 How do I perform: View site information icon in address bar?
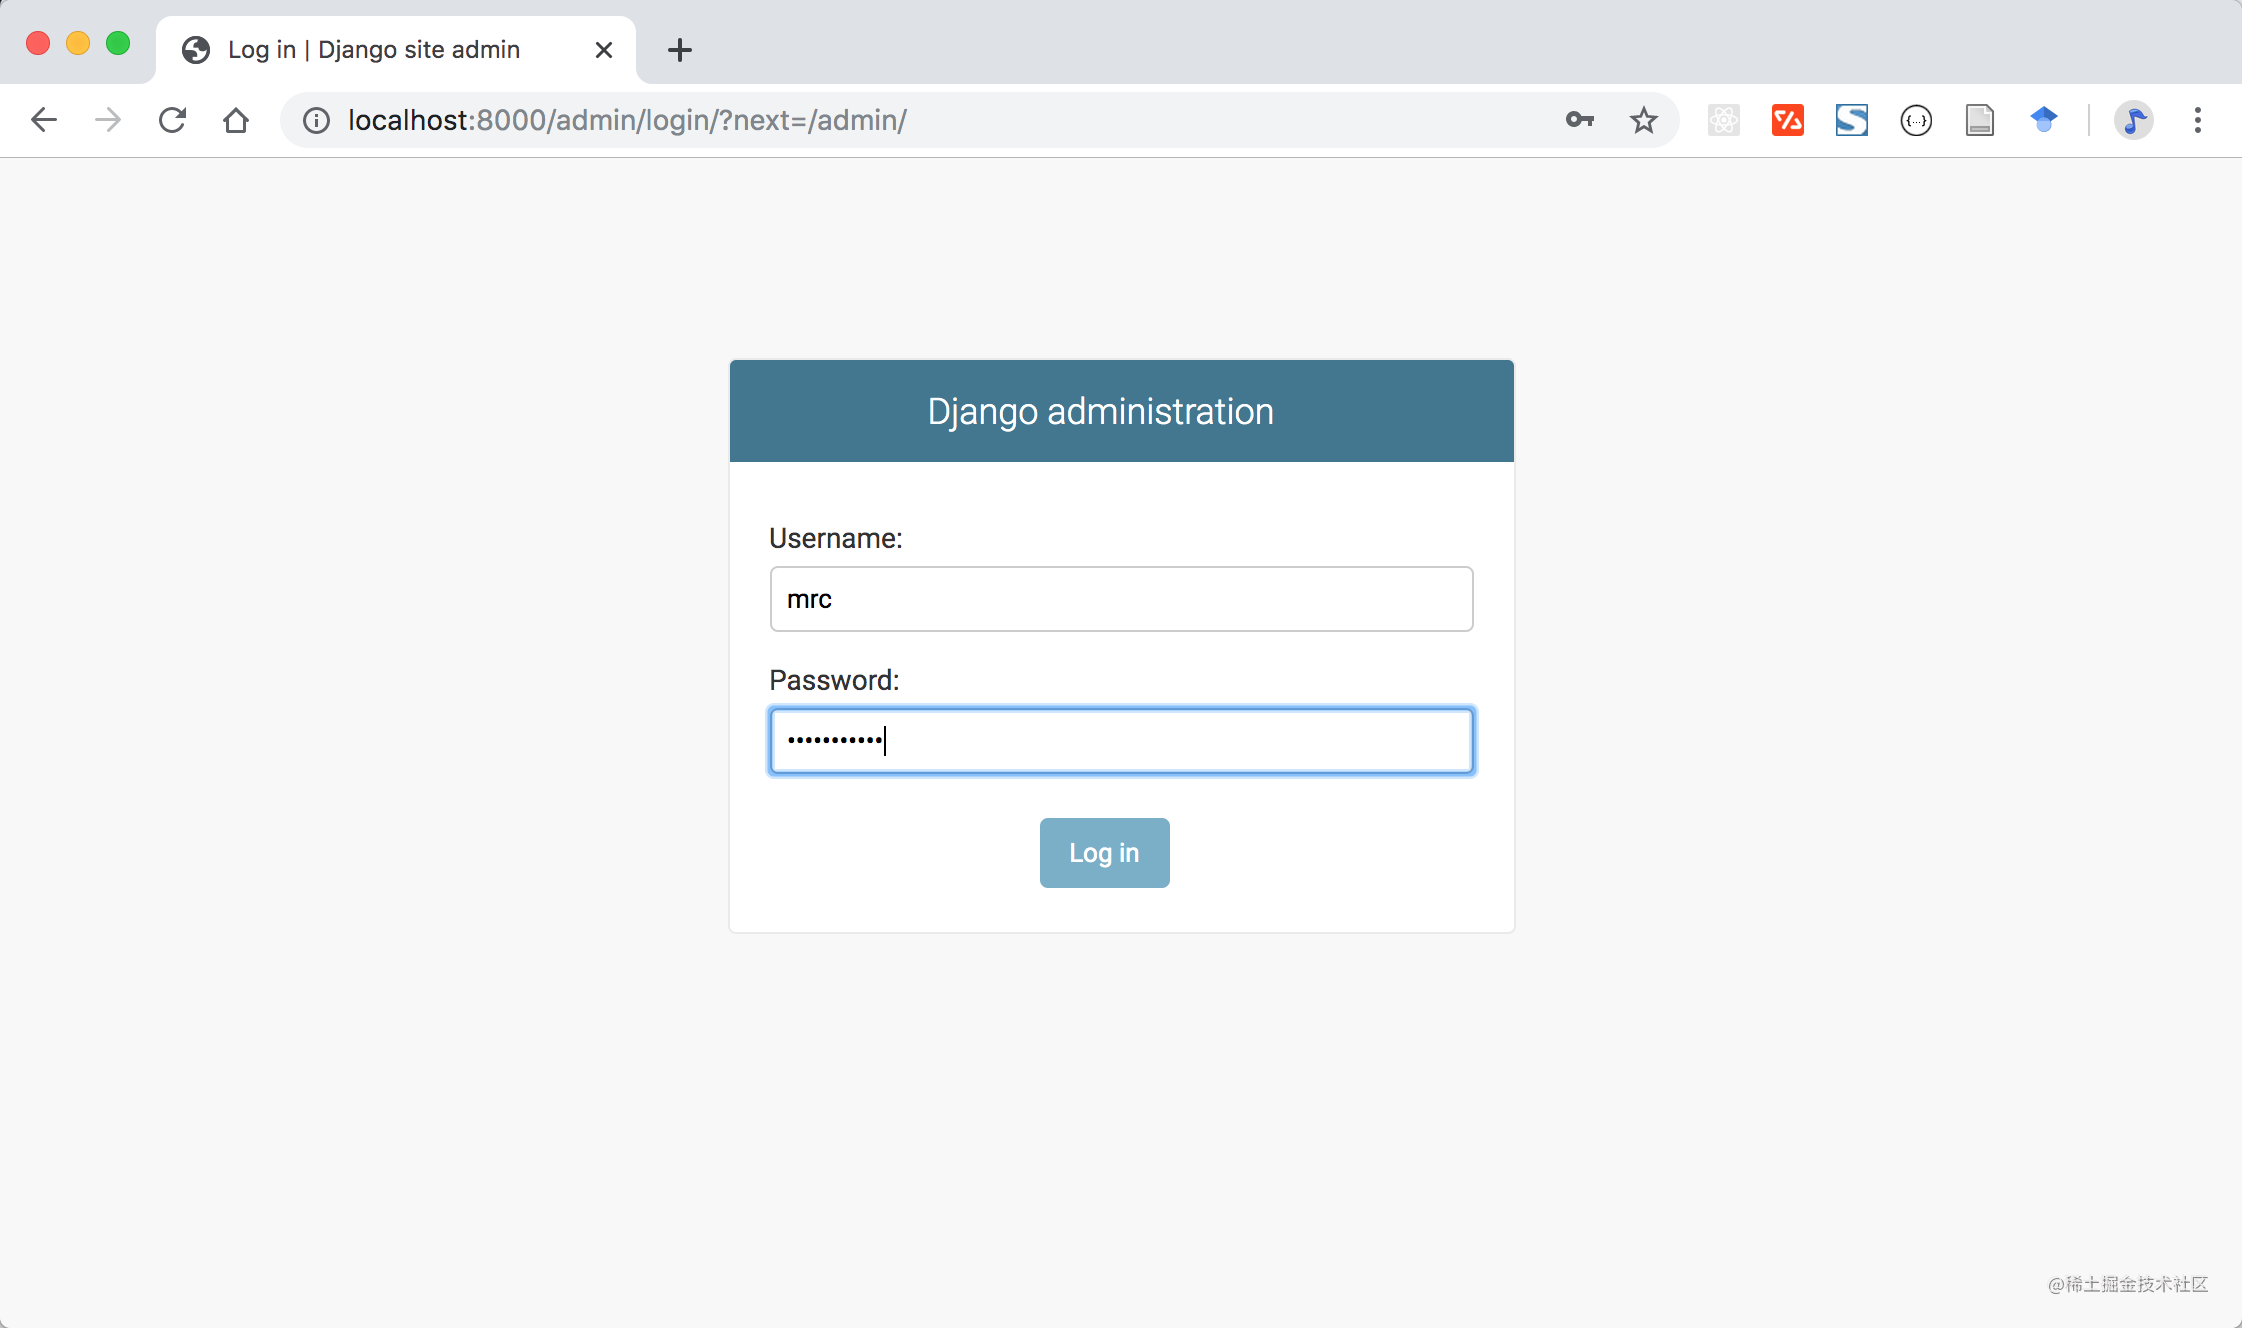(316, 121)
